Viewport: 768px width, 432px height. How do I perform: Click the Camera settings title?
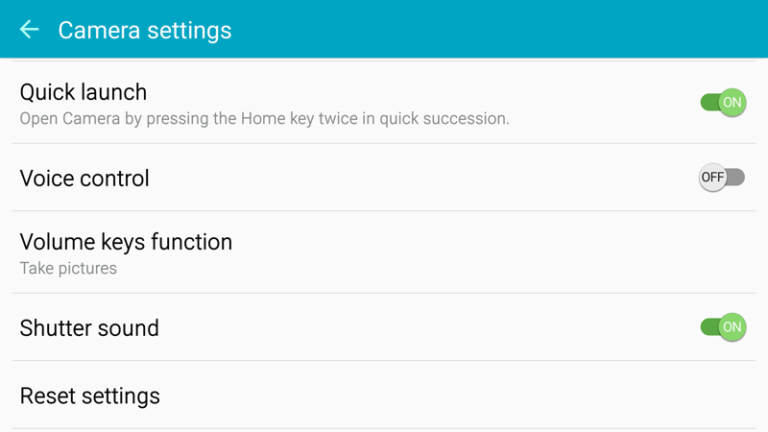click(145, 30)
